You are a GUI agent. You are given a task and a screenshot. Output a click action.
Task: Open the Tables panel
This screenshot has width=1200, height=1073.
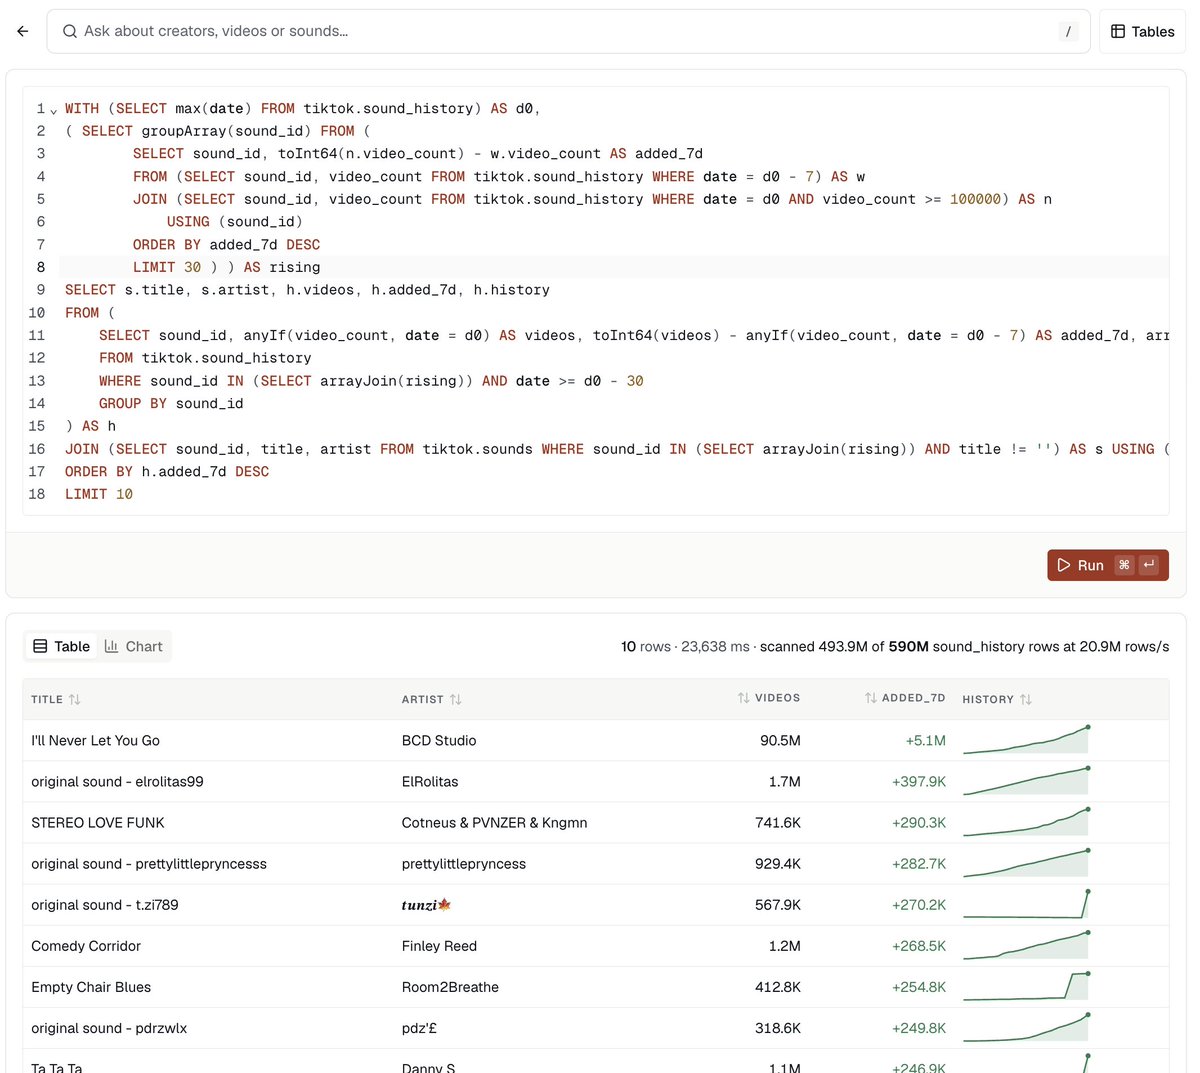[x=1142, y=31]
